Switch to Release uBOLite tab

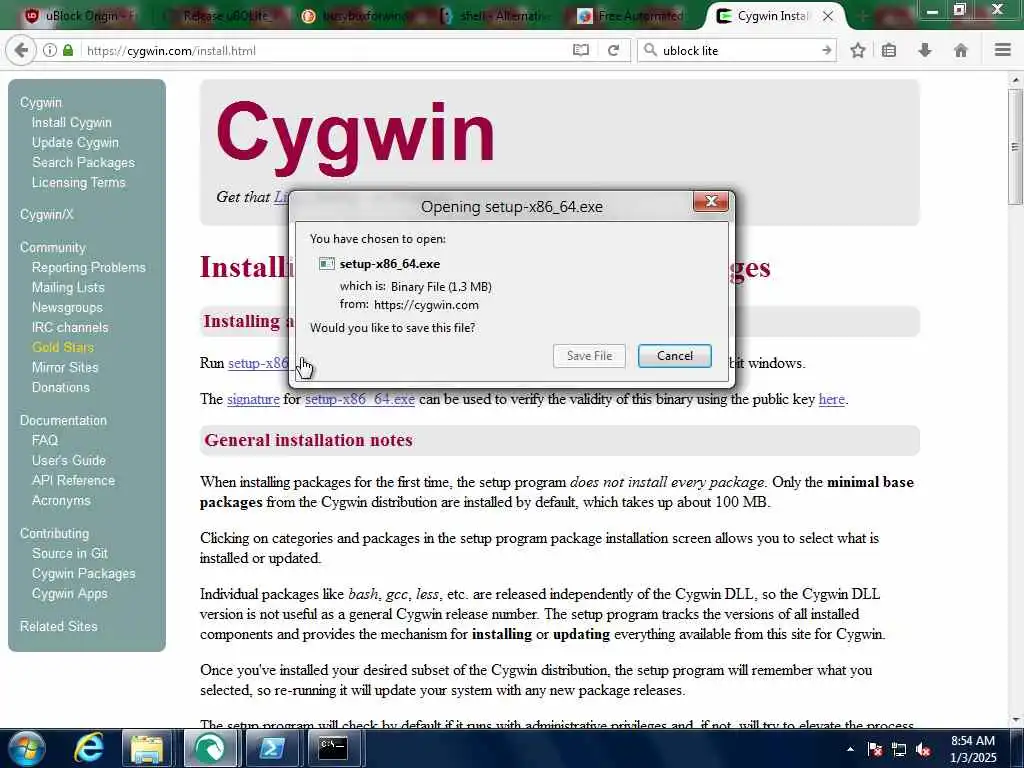[219, 16]
